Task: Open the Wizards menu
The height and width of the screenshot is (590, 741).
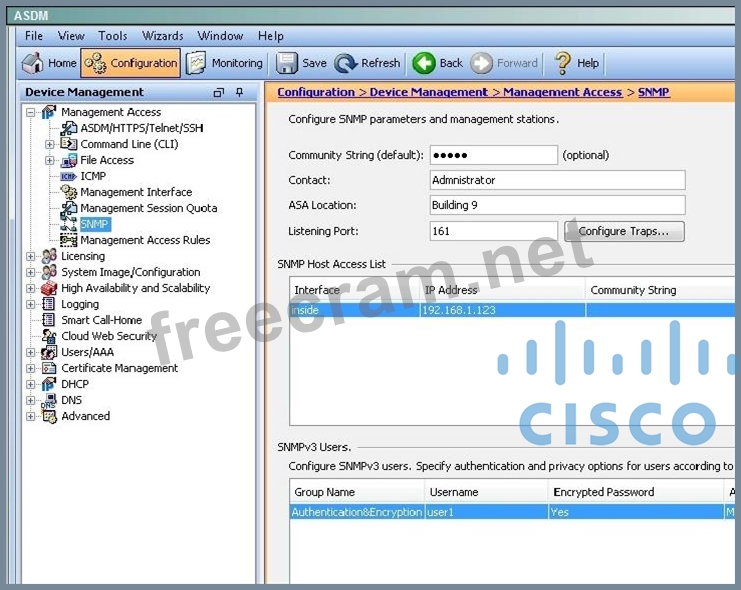Action: tap(162, 36)
